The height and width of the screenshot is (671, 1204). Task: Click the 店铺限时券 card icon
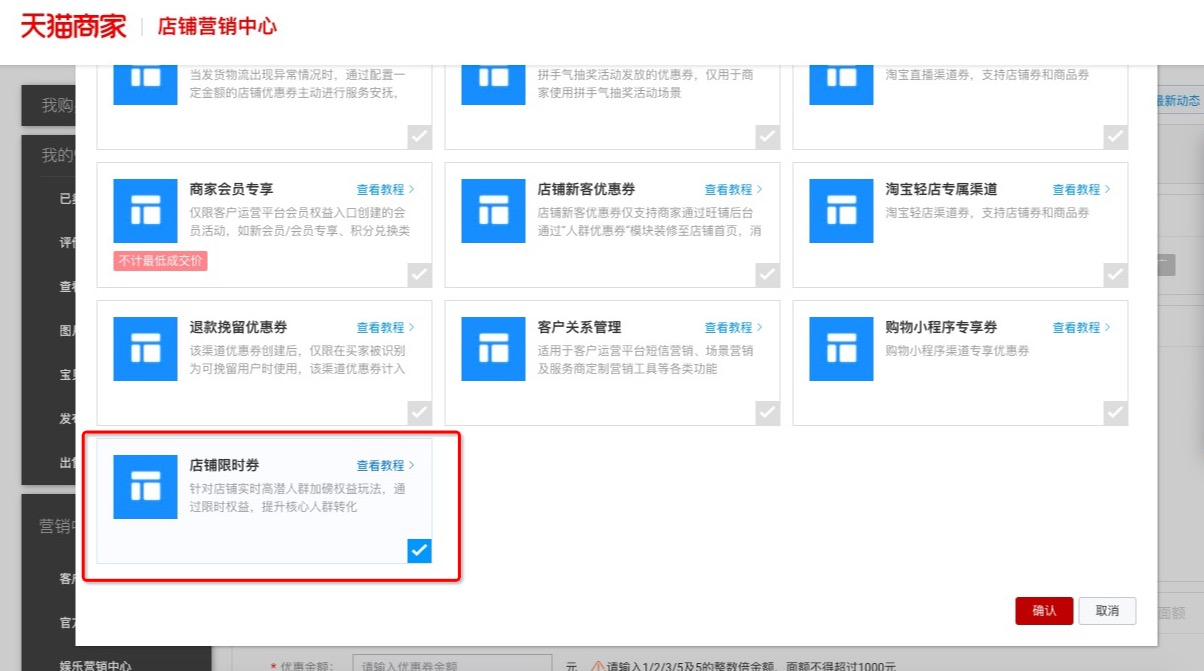(x=146, y=487)
